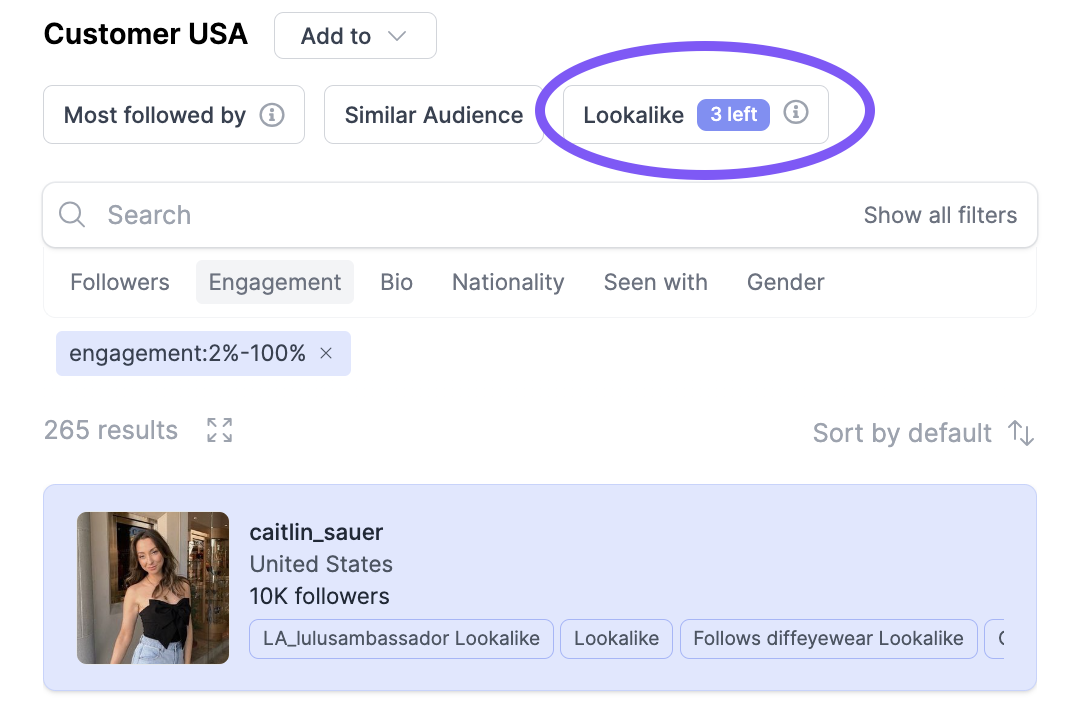Click the search magnifier icon
This screenshot has height=720, width=1080.
(72, 214)
